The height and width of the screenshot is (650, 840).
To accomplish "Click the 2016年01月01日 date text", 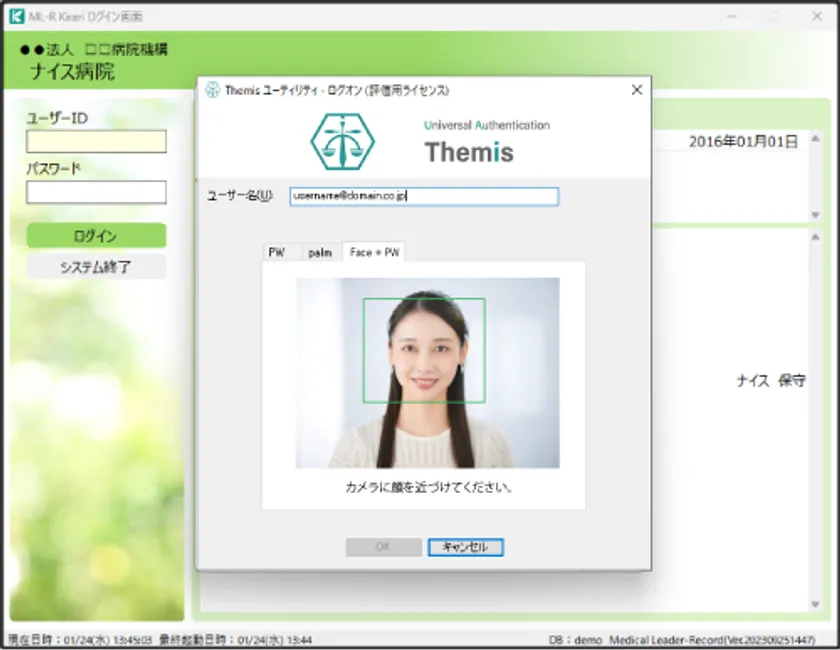I will [743, 142].
